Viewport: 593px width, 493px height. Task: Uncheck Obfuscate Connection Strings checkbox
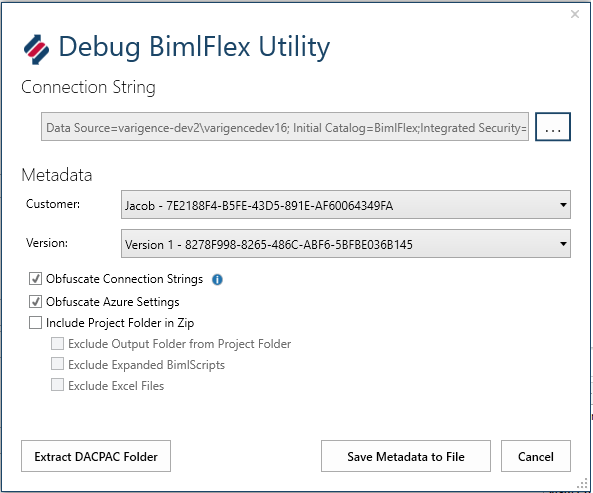[36, 279]
